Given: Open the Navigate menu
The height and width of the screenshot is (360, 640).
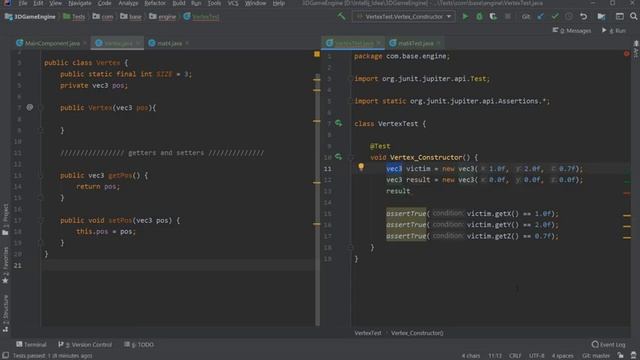Looking at the screenshot, I should tap(80, 3).
